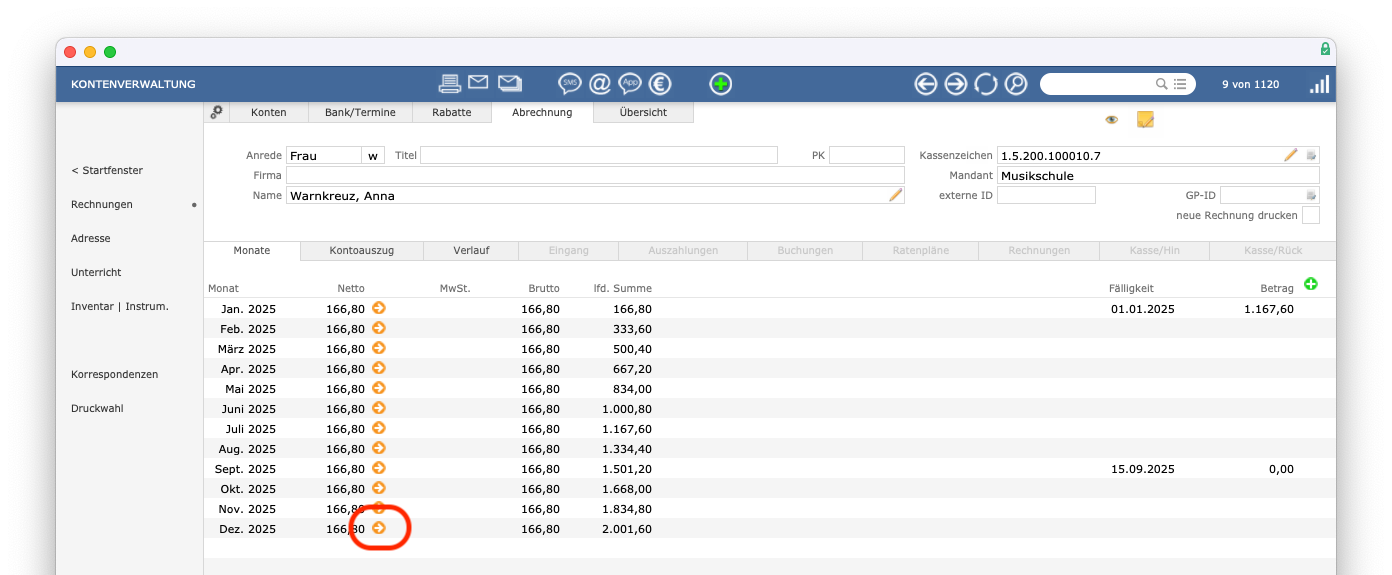The width and height of the screenshot is (1392, 575).
Task: Add new record with green plus in toolbar
Action: click(720, 84)
